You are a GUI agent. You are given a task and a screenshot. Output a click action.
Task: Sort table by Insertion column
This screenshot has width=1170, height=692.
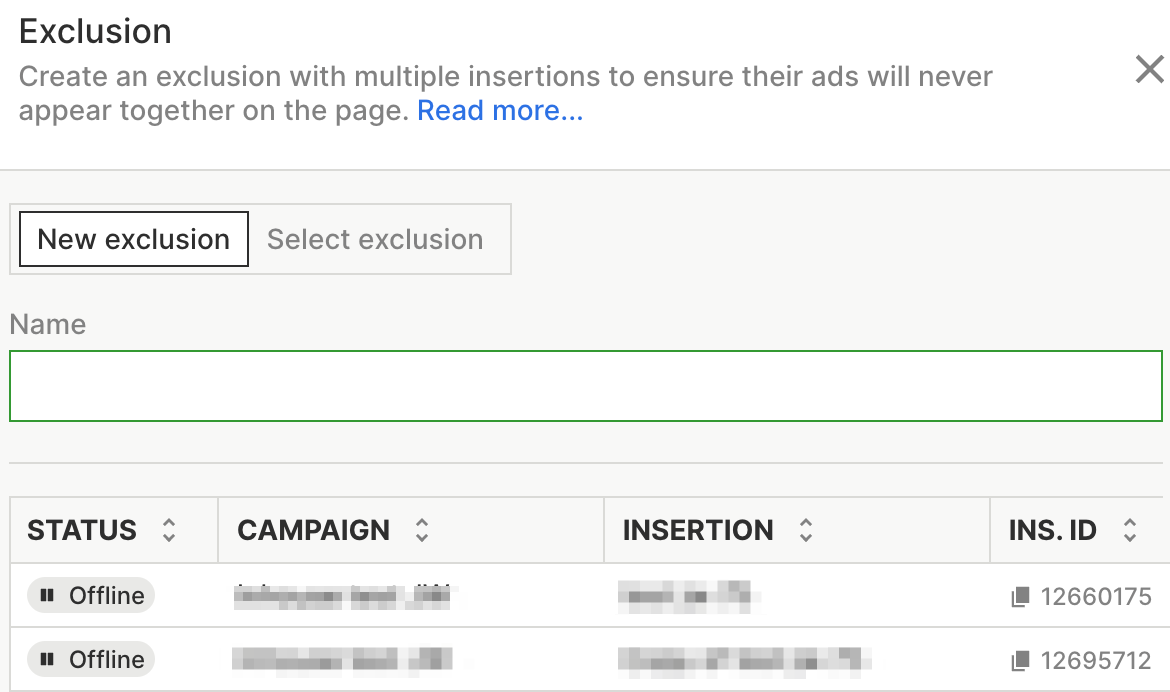coord(806,530)
